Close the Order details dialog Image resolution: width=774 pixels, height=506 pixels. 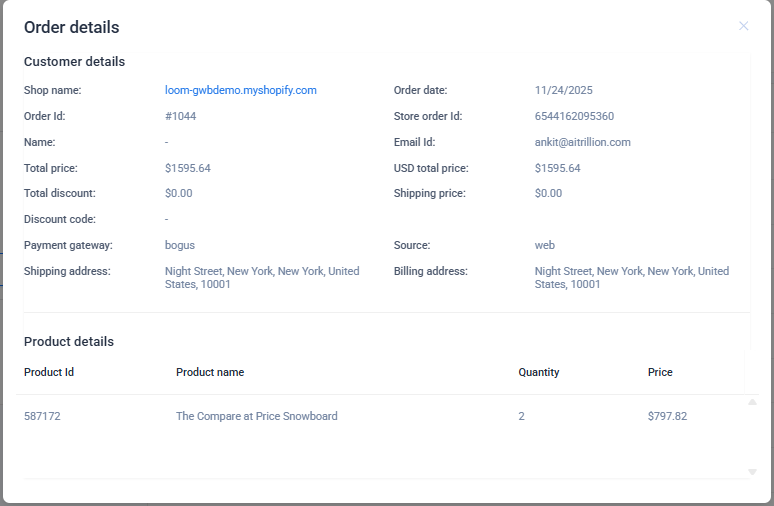point(744,26)
